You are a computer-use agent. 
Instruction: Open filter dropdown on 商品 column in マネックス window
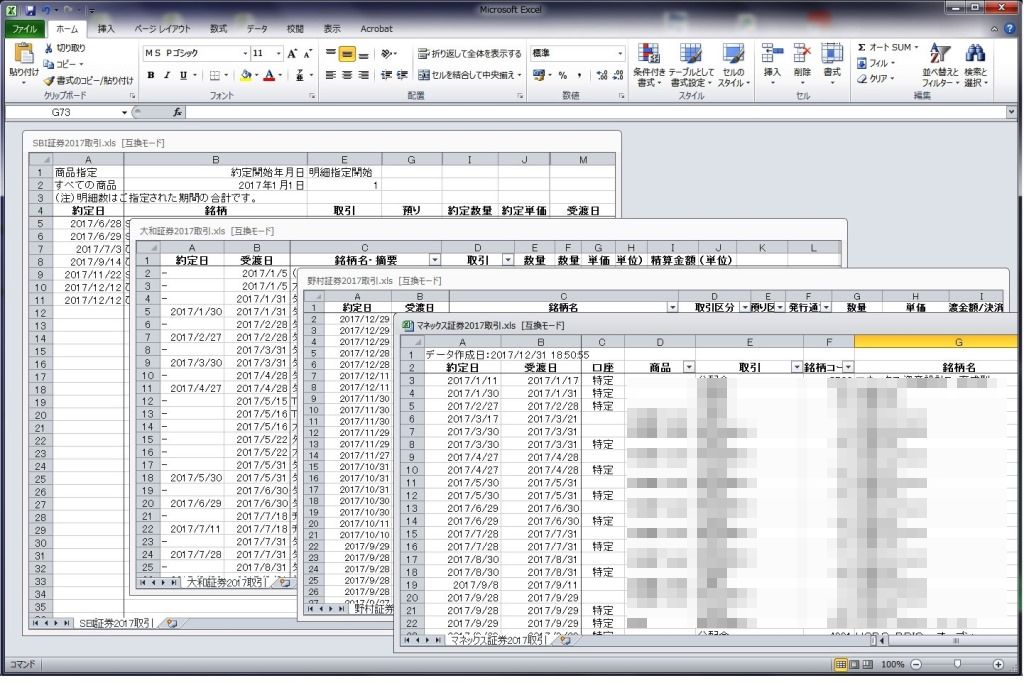point(688,368)
